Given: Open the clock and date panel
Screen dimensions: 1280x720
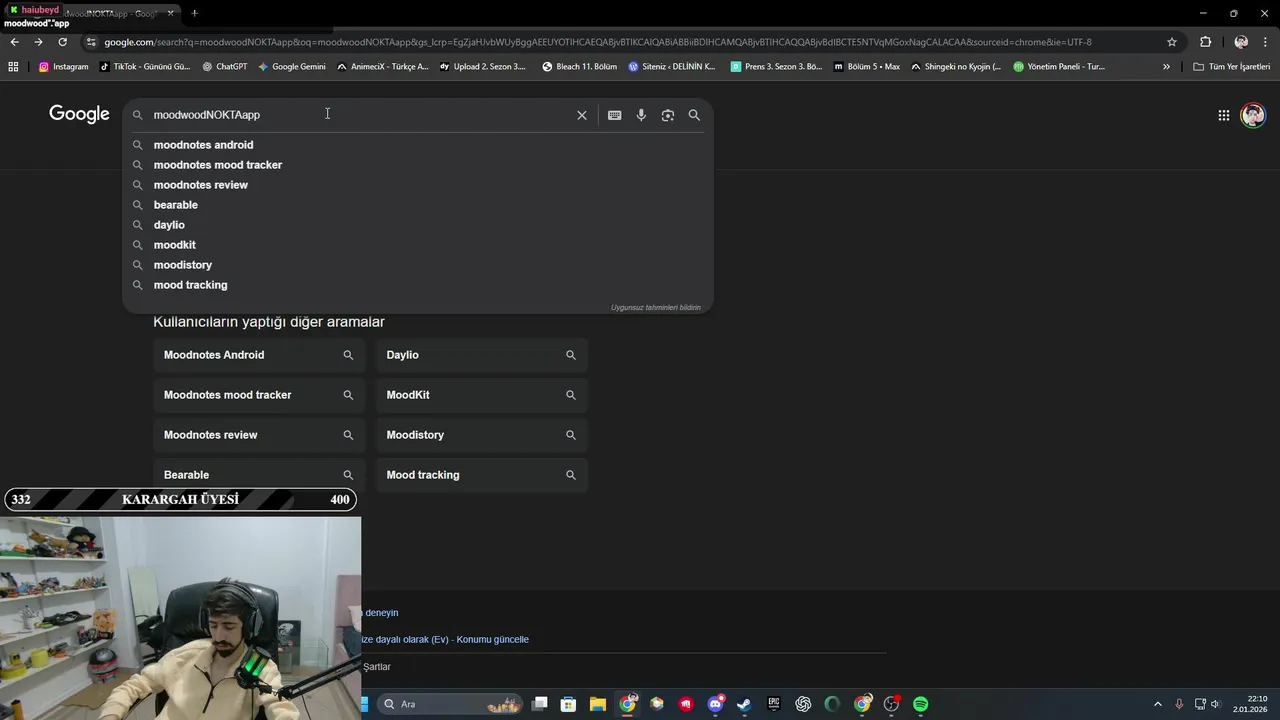Looking at the screenshot, I should (1250, 704).
